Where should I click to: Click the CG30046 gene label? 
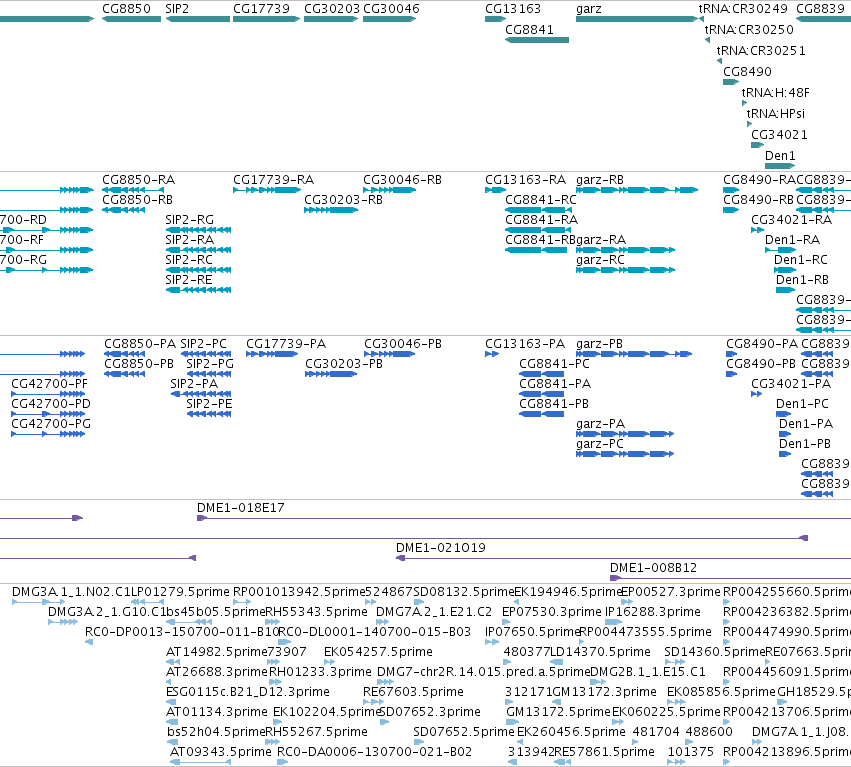coord(391,9)
